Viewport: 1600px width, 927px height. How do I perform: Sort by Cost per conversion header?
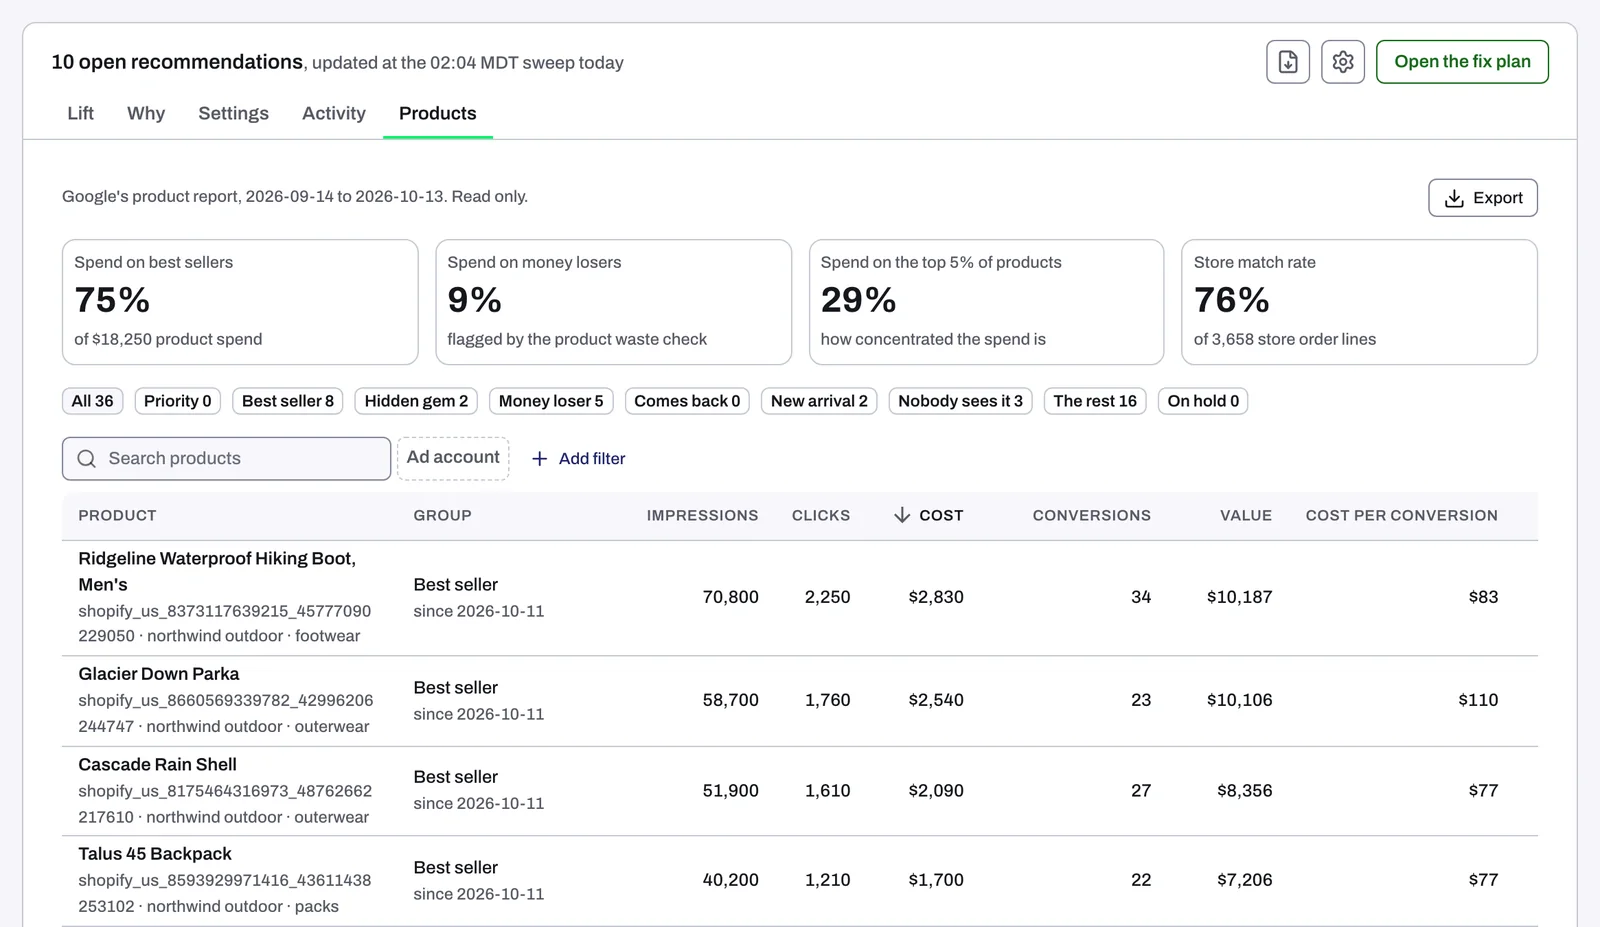click(x=1401, y=515)
